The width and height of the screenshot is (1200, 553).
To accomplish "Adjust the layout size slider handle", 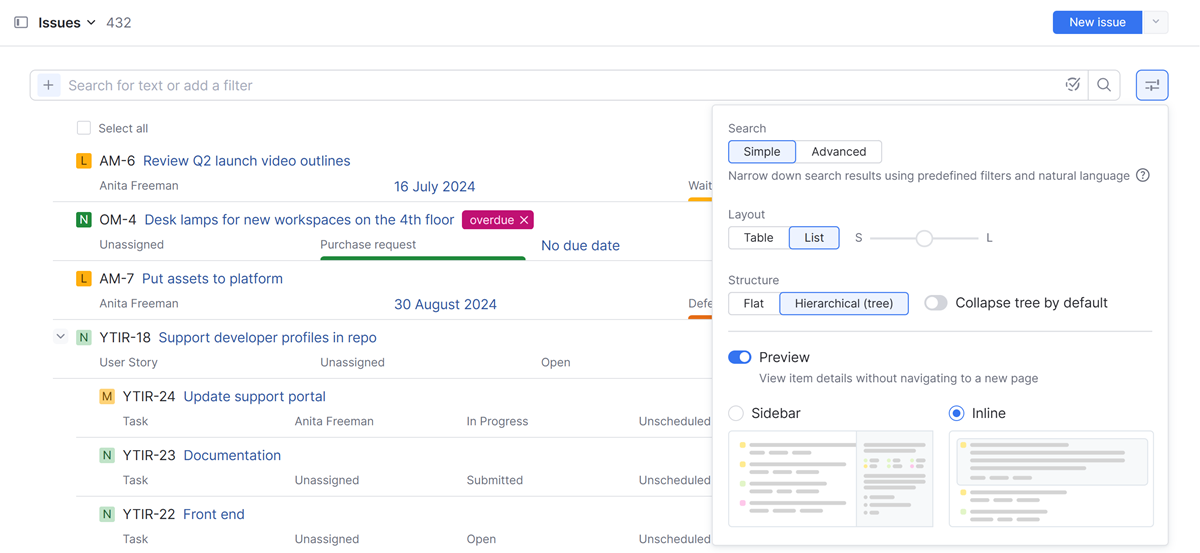I will 924,238.
